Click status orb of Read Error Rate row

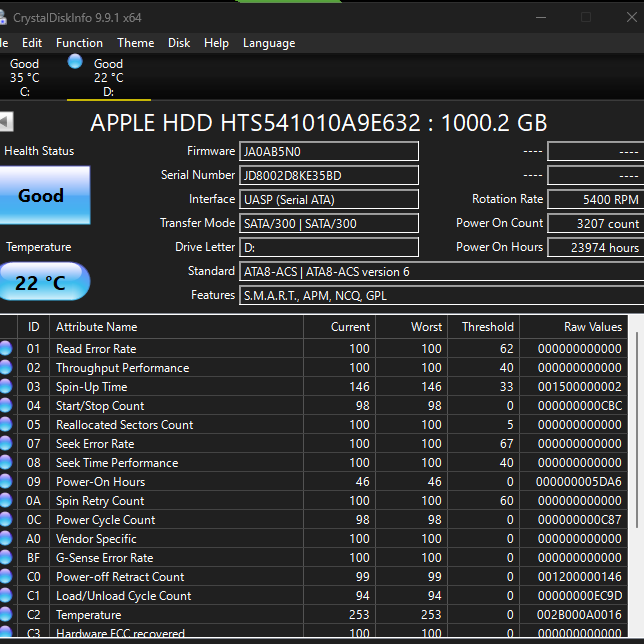(6, 348)
